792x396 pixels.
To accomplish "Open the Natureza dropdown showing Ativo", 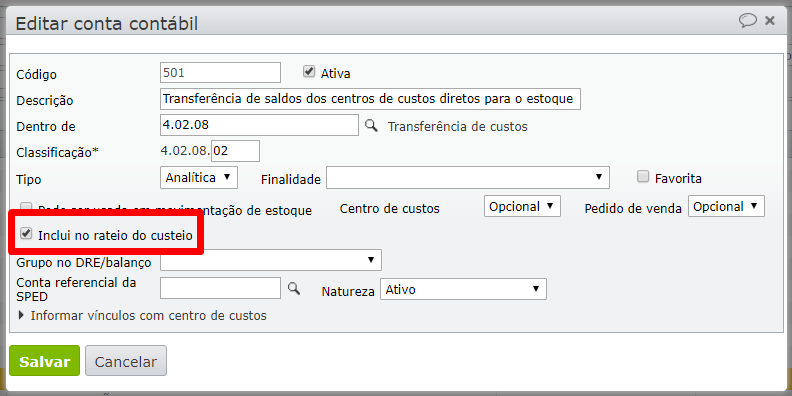I will [x=463, y=289].
